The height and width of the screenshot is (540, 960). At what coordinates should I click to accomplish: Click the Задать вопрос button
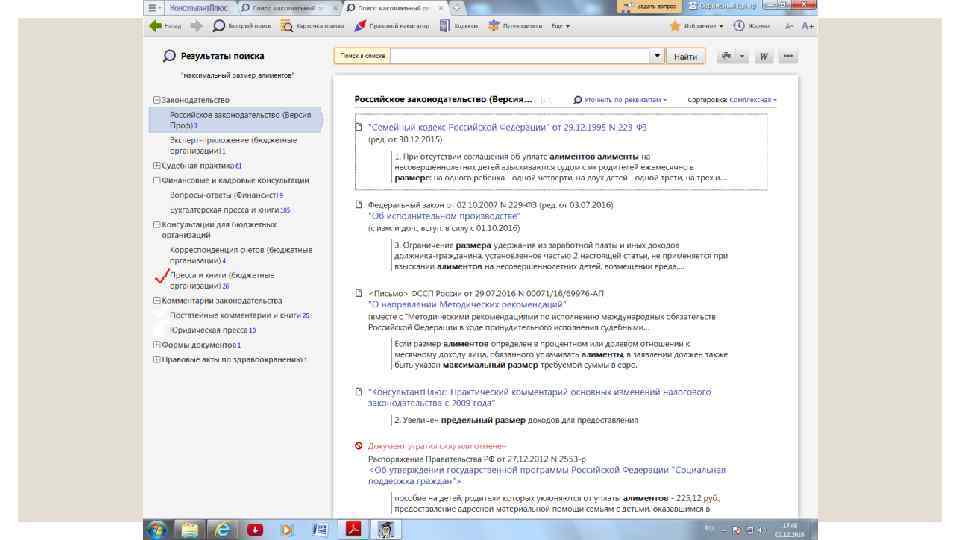tap(649, 6)
